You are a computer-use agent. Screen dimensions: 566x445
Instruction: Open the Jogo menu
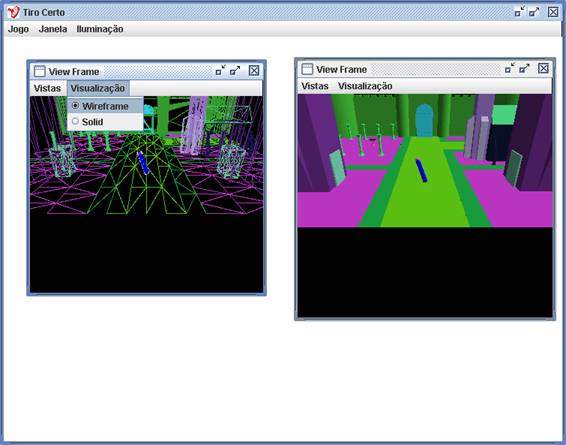pyautogui.click(x=18, y=29)
